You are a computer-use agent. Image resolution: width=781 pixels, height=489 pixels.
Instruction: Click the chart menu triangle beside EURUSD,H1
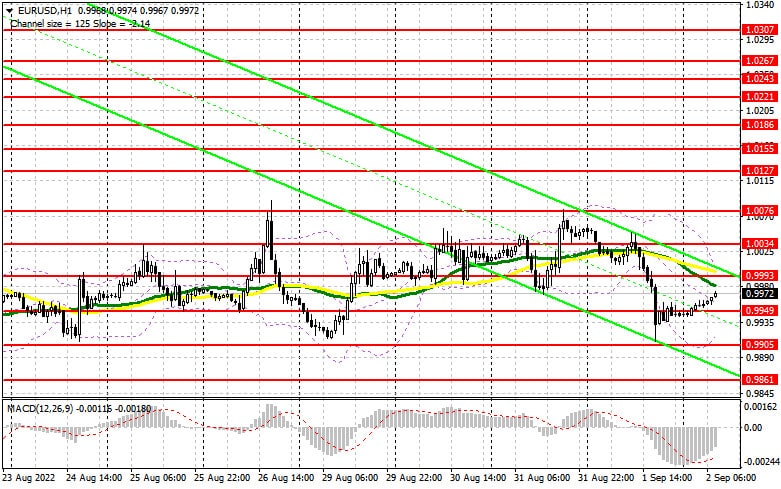coord(9,10)
